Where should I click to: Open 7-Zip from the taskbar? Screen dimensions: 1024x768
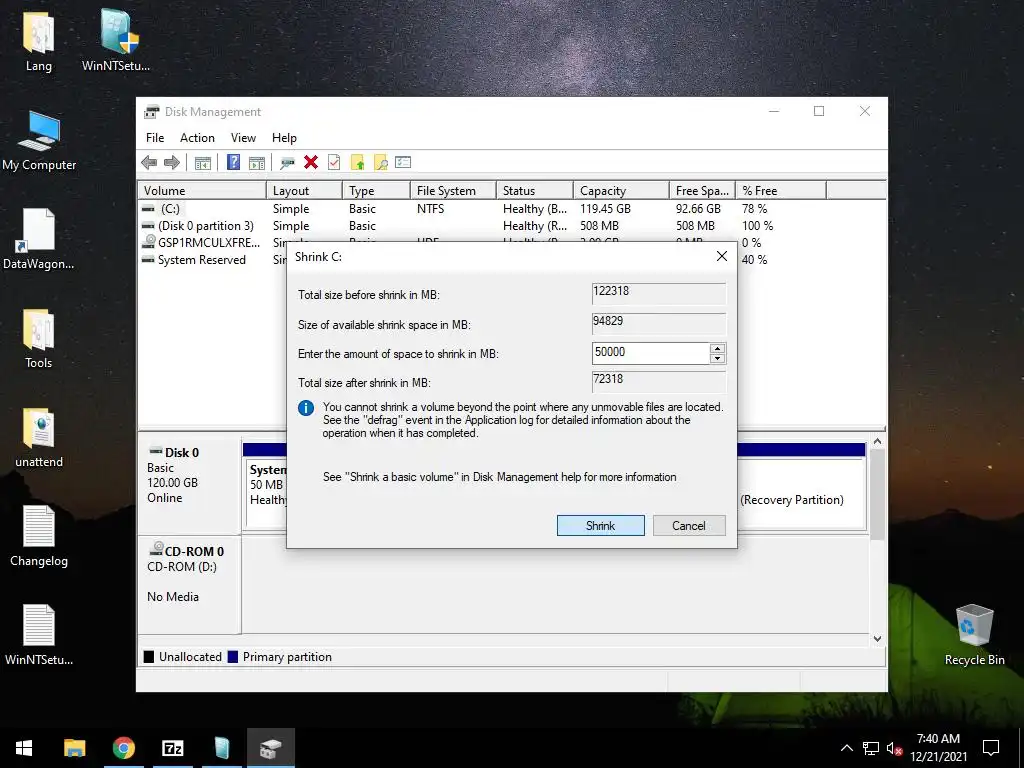(x=172, y=748)
